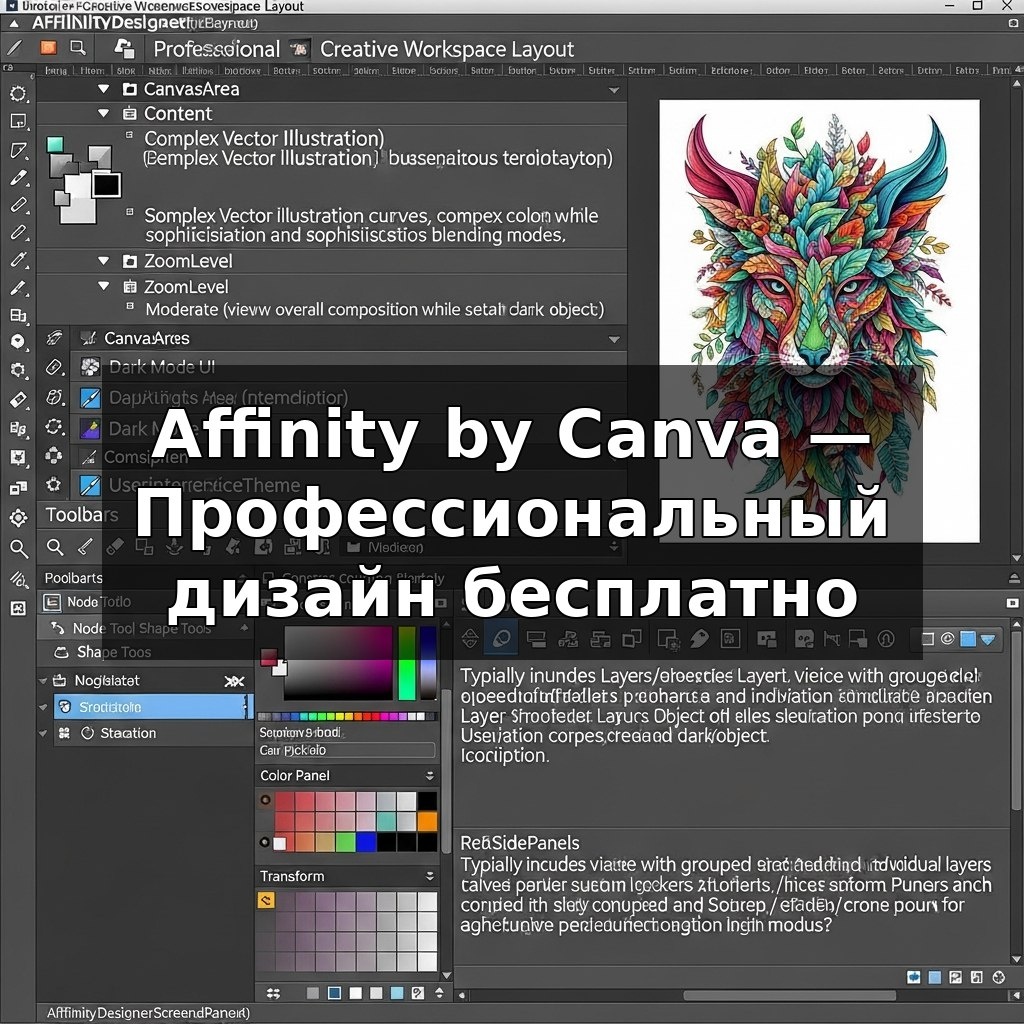
Task: Click the question mark tile at color panel bottom
Action: [x=418, y=993]
